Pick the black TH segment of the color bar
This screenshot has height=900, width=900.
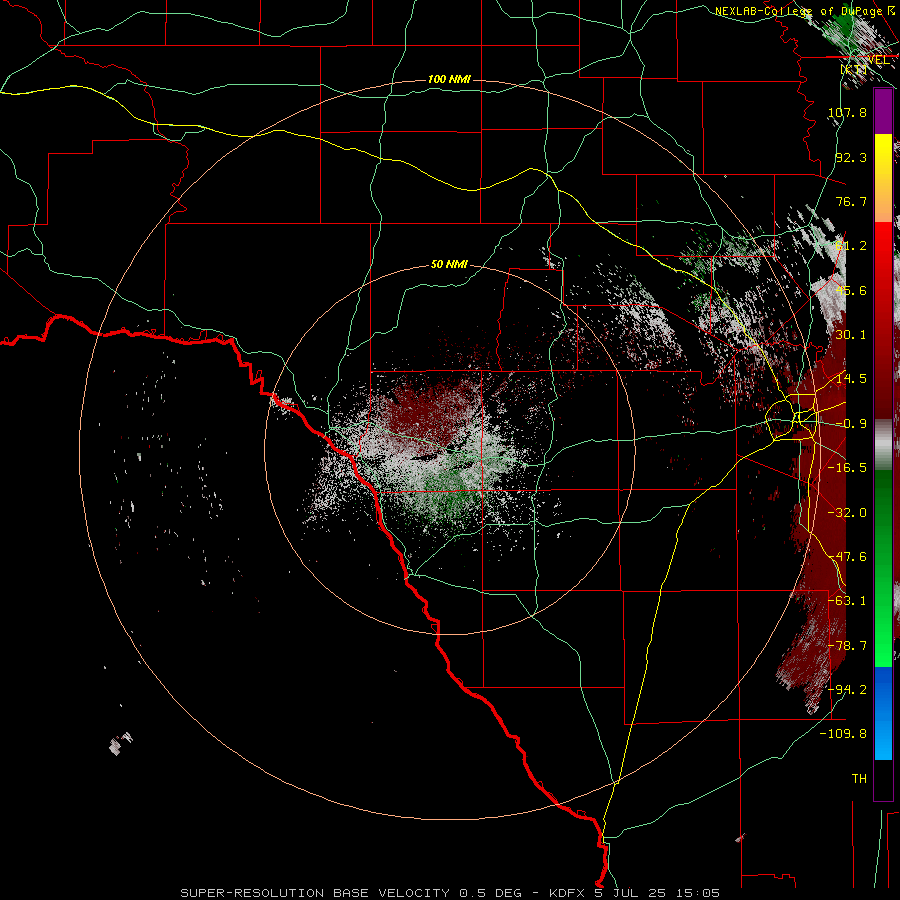coord(883,779)
